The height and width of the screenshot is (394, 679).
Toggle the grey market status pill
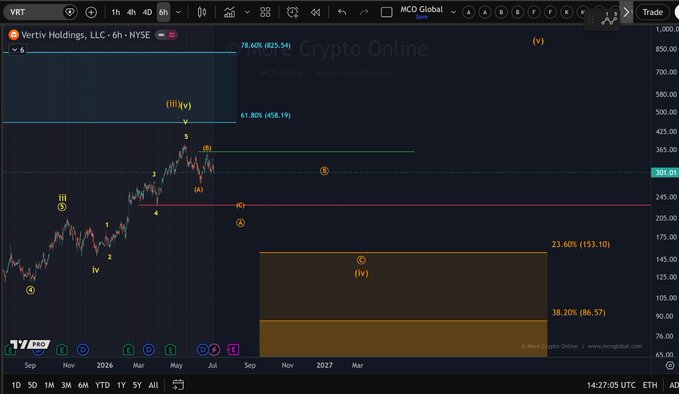pos(161,35)
